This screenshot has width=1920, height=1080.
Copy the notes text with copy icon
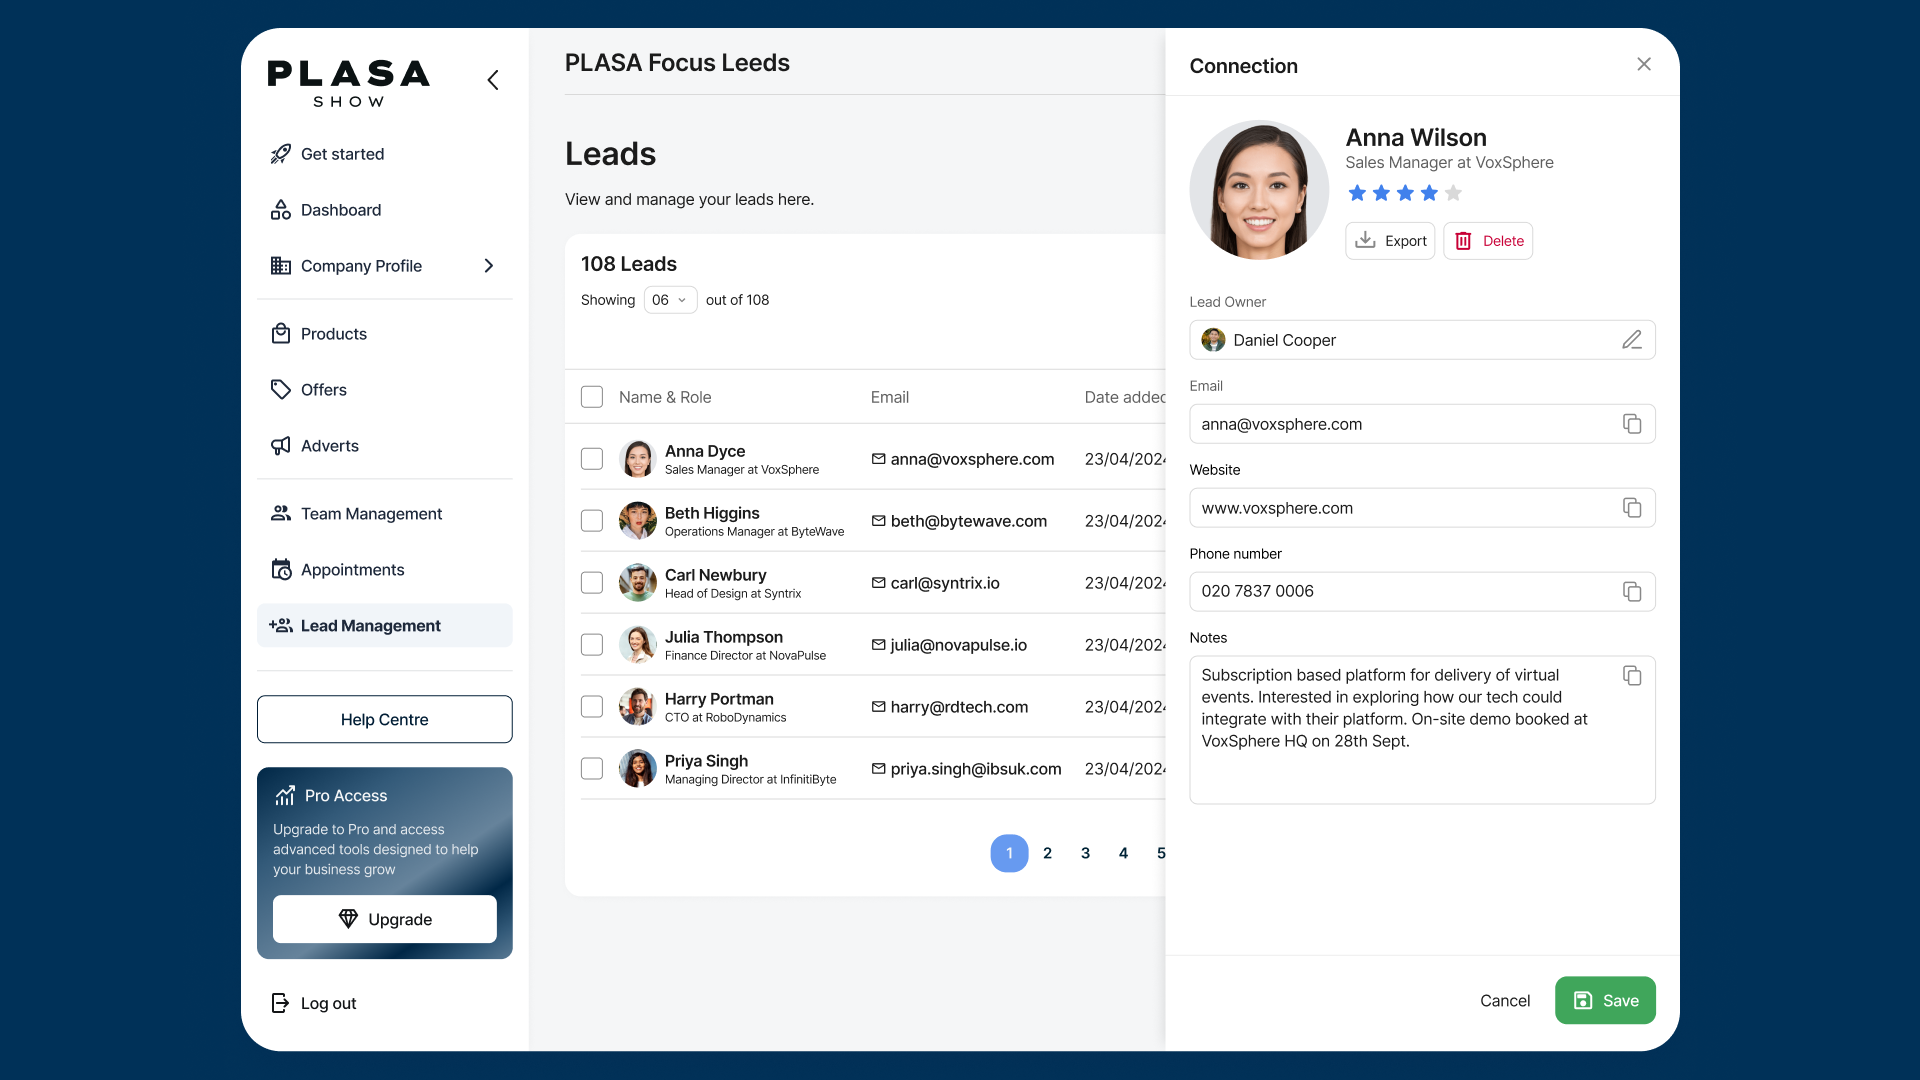[1631, 676]
